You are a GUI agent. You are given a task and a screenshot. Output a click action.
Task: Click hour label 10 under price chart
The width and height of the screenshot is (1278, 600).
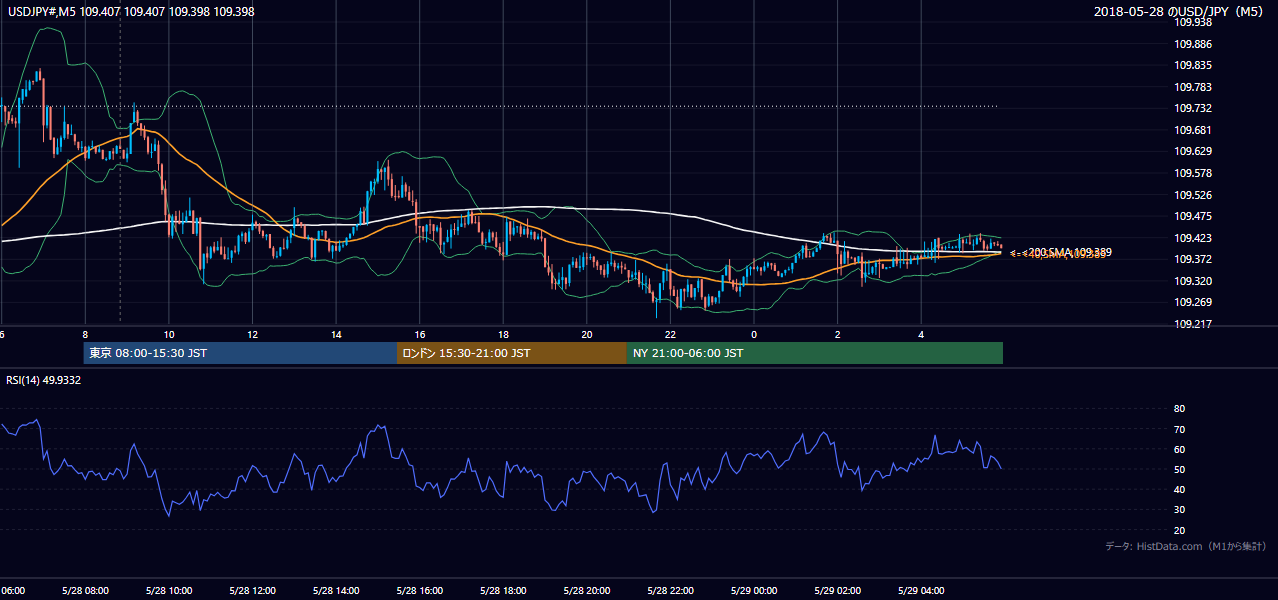[x=169, y=334]
